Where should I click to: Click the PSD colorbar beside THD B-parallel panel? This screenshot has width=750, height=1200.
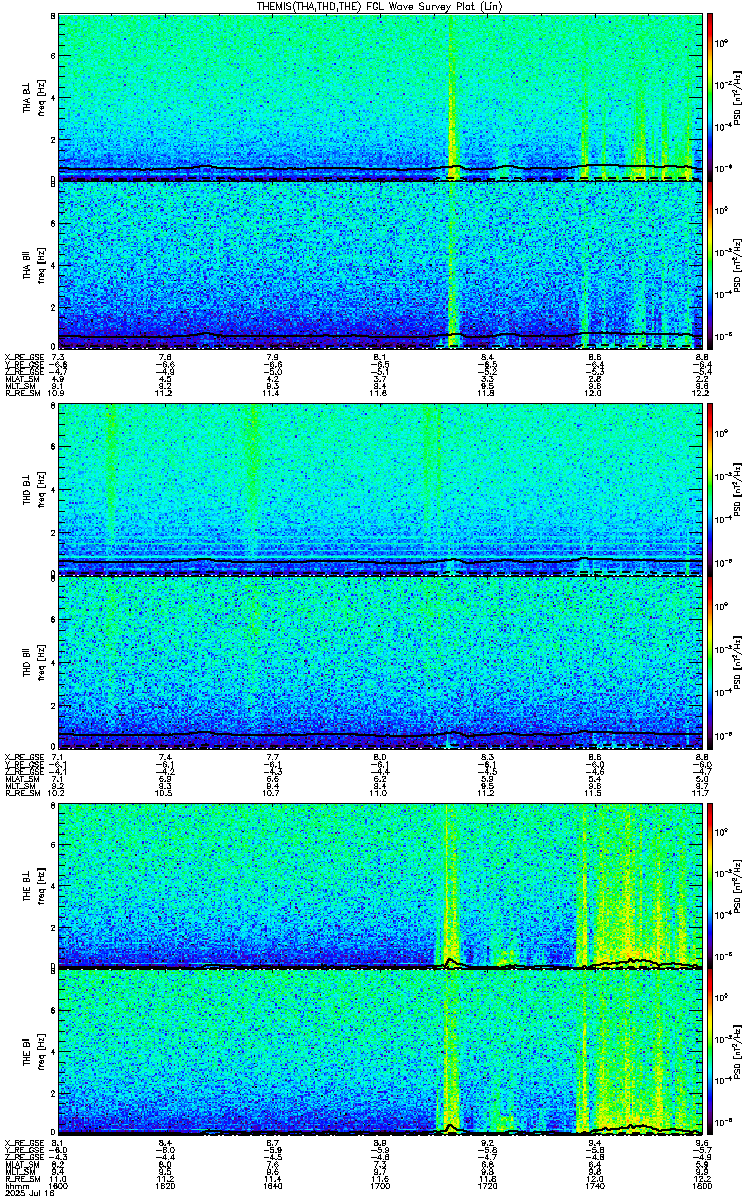[x=710, y=661]
